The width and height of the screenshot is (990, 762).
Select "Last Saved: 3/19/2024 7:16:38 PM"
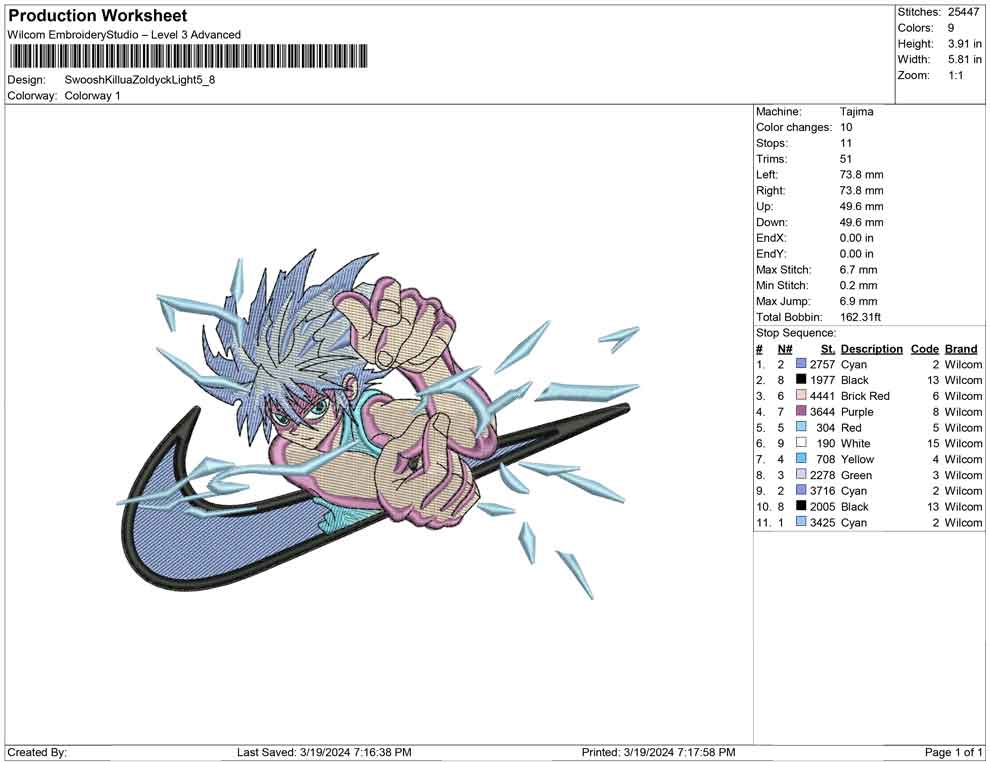click(x=324, y=753)
